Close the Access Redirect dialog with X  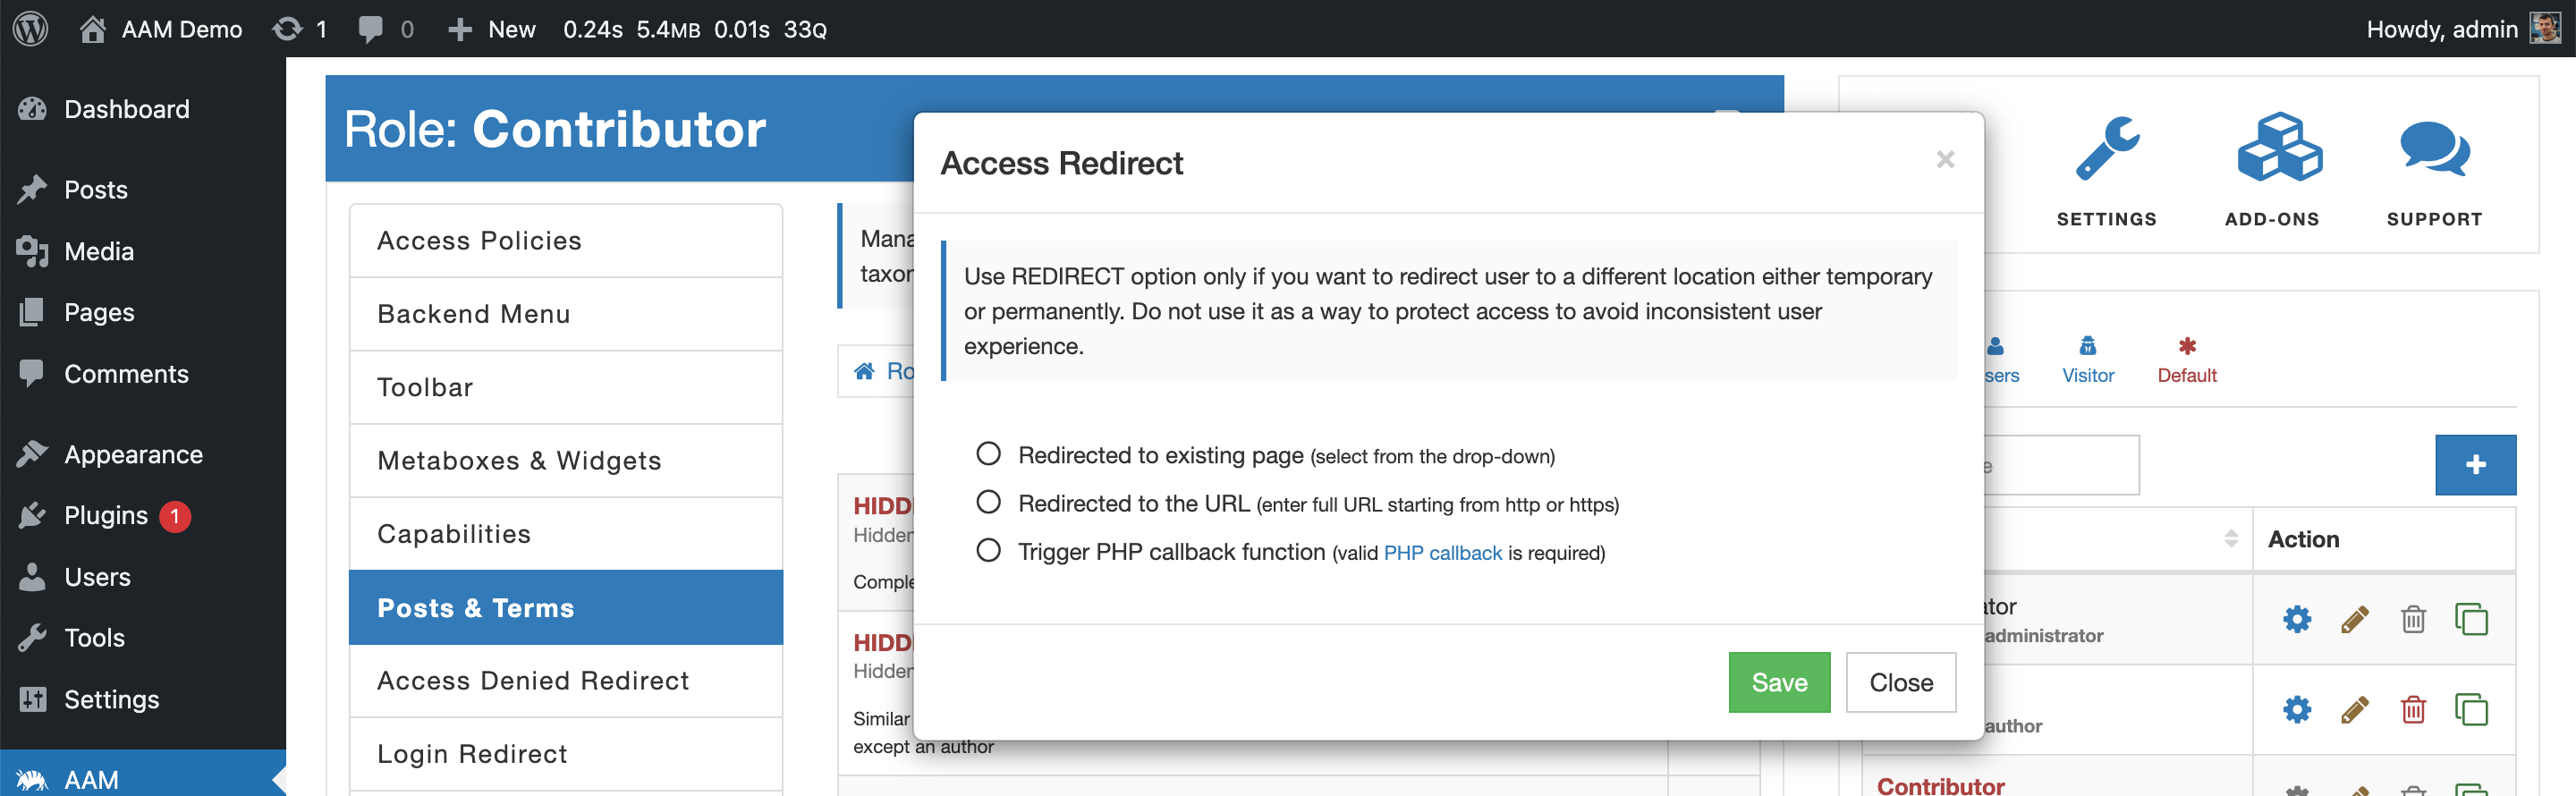1945,160
